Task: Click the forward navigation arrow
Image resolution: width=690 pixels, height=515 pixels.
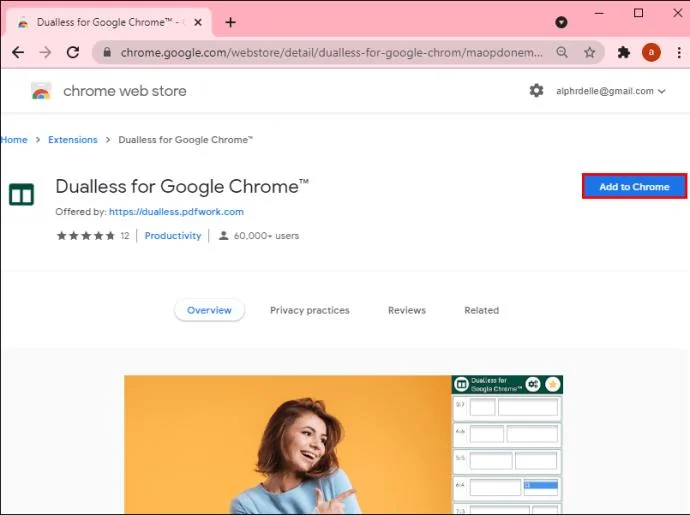Action: coord(45,52)
